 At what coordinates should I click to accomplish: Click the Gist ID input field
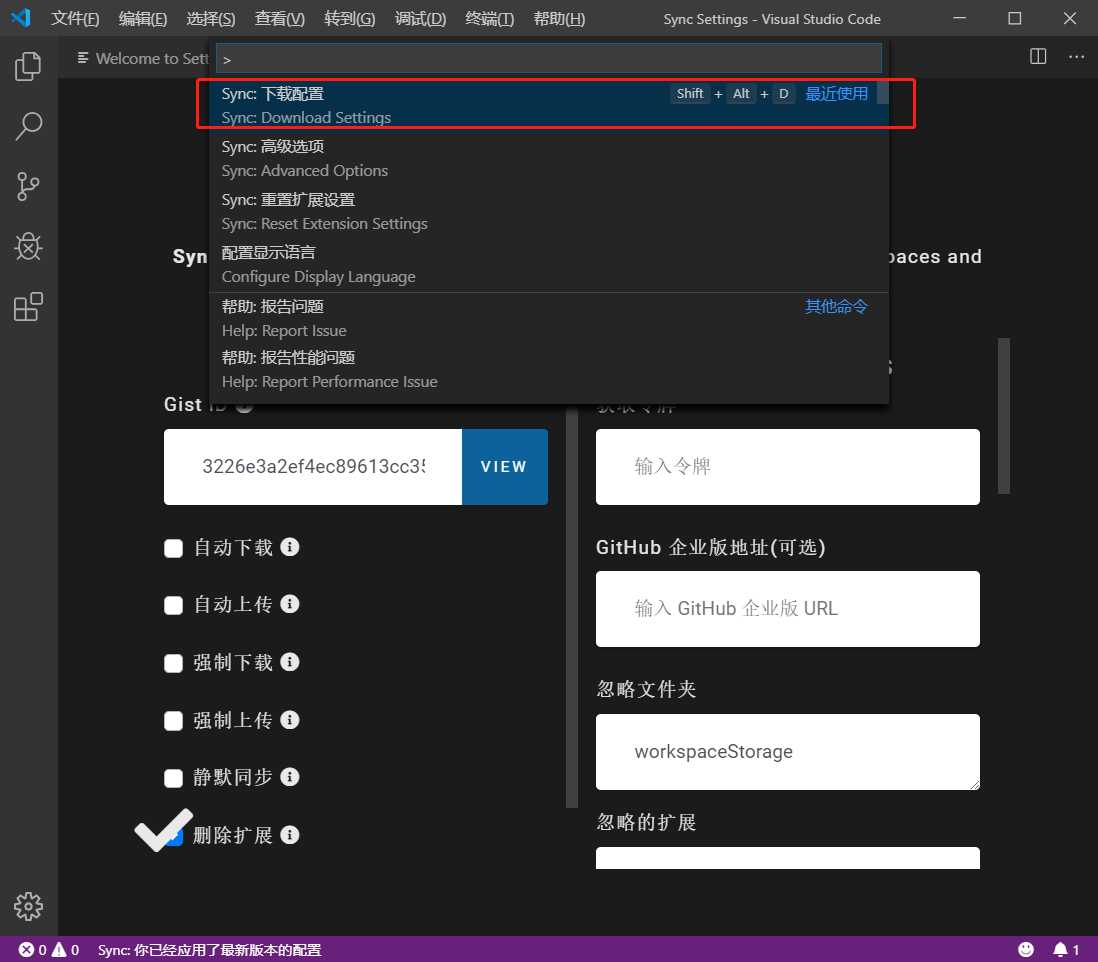tap(313, 466)
